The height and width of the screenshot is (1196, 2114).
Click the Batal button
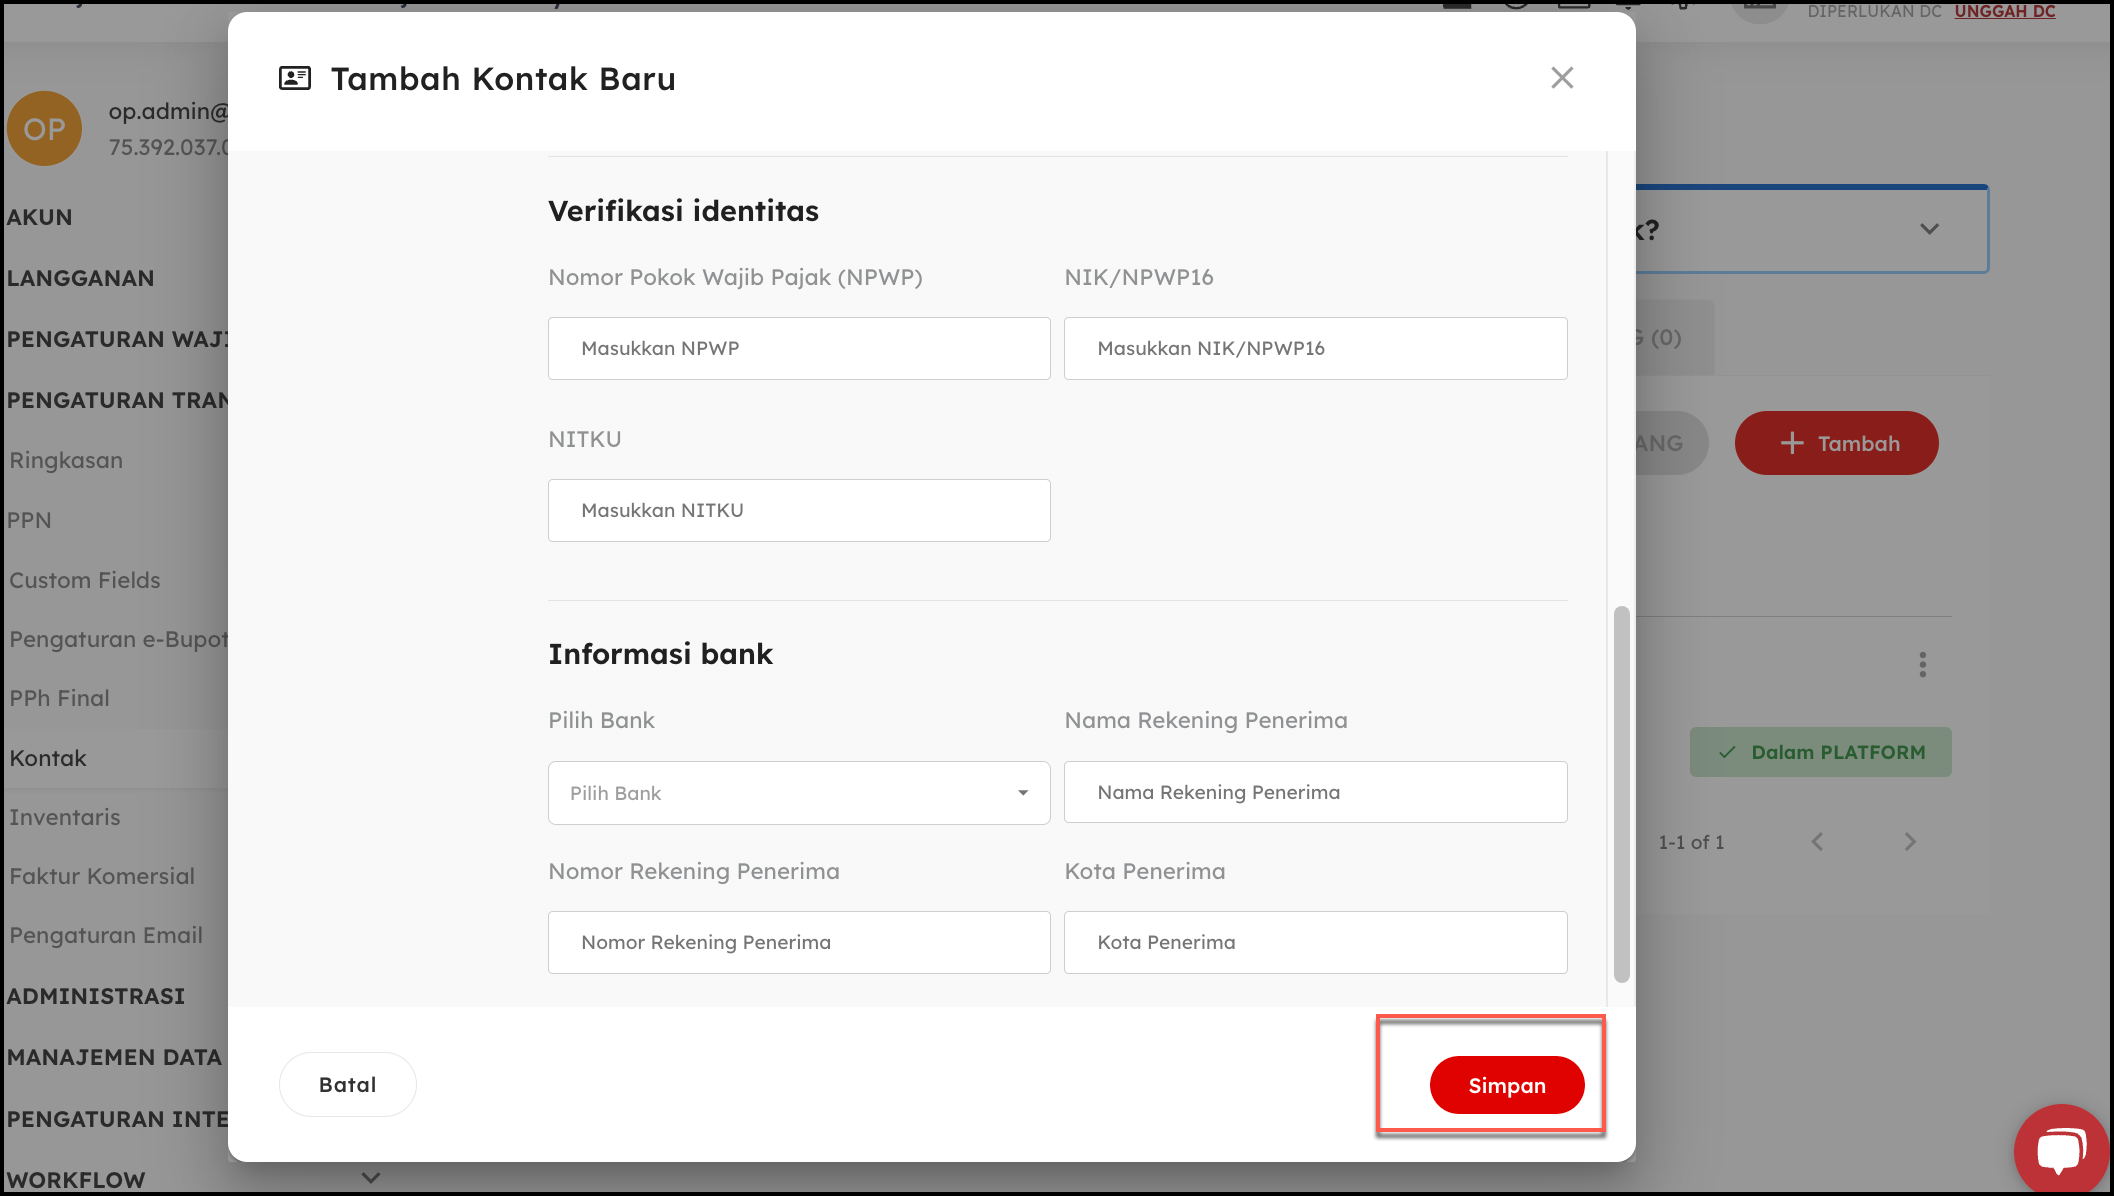coord(347,1085)
